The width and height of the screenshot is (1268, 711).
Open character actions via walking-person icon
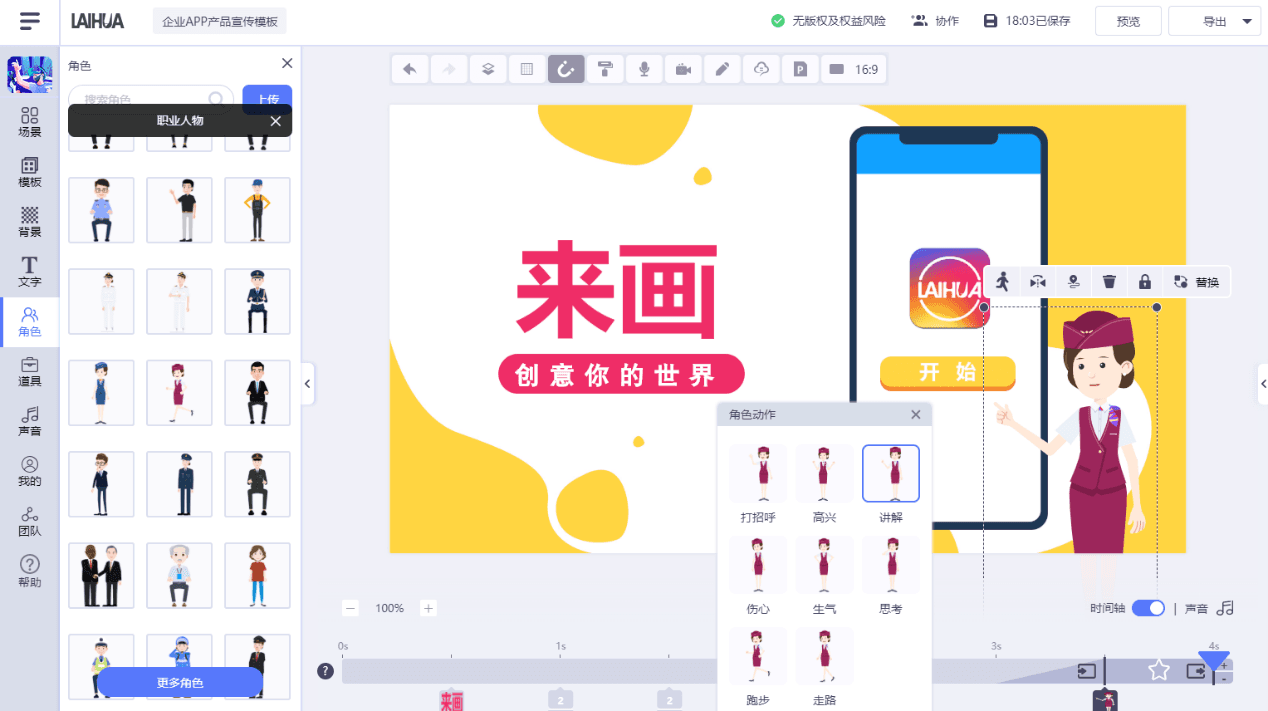[1001, 281]
